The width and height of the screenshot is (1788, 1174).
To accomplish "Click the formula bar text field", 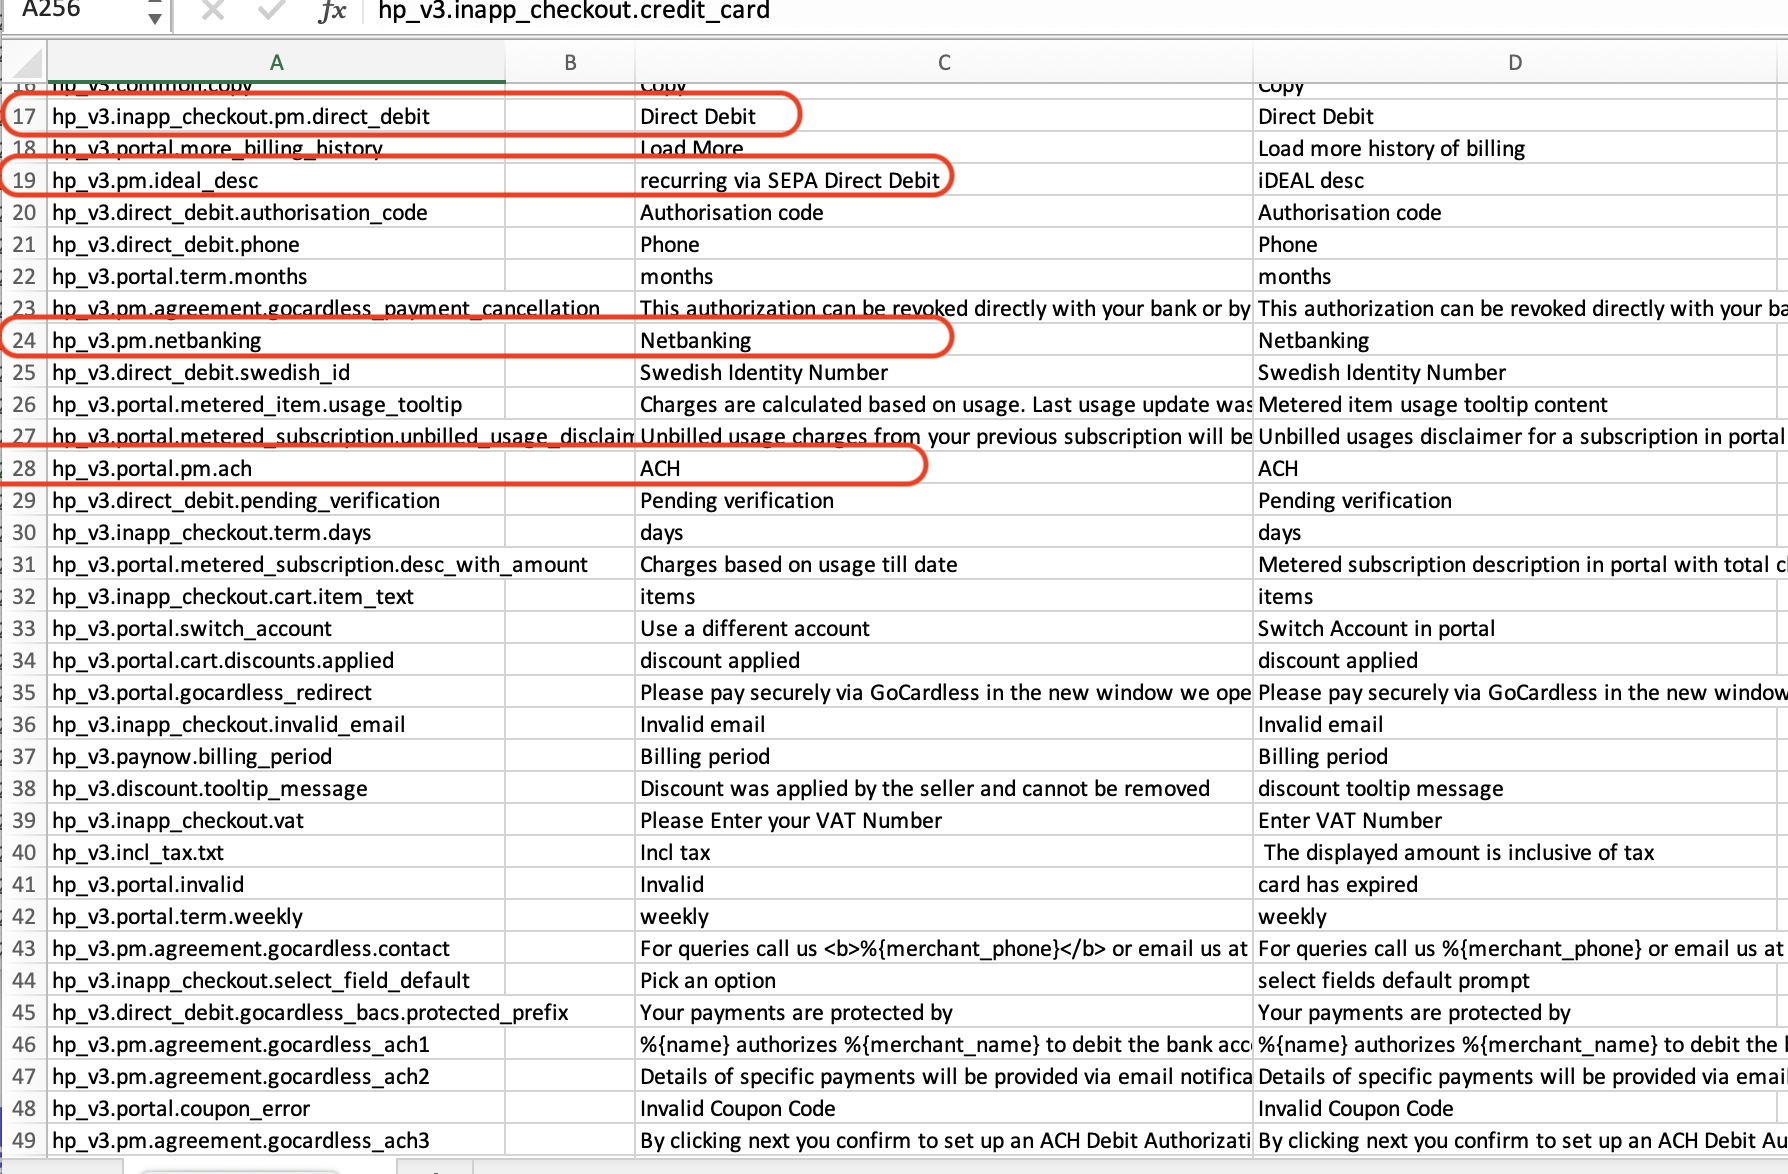I will pos(1000,12).
